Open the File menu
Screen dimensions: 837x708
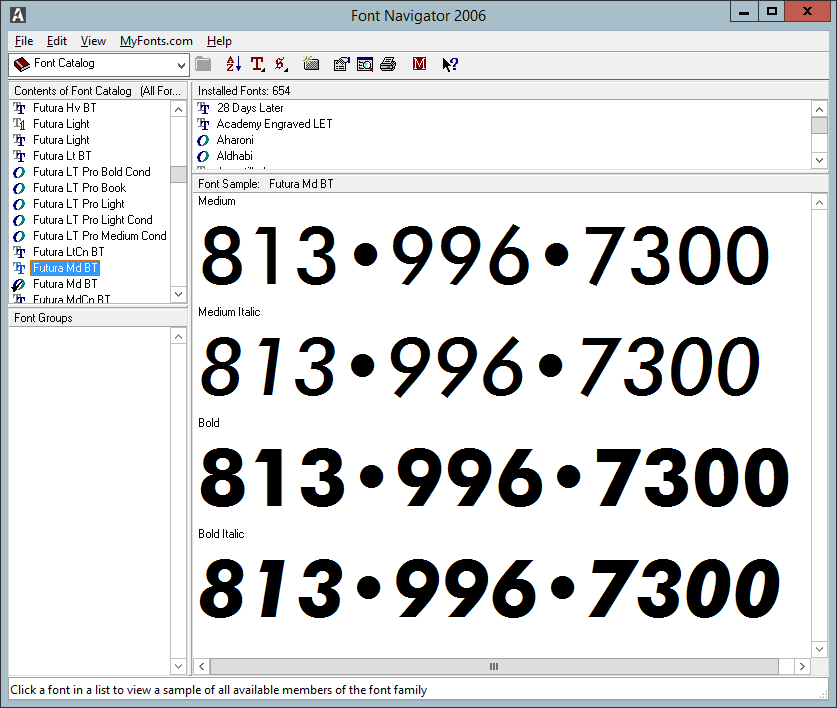pos(24,41)
